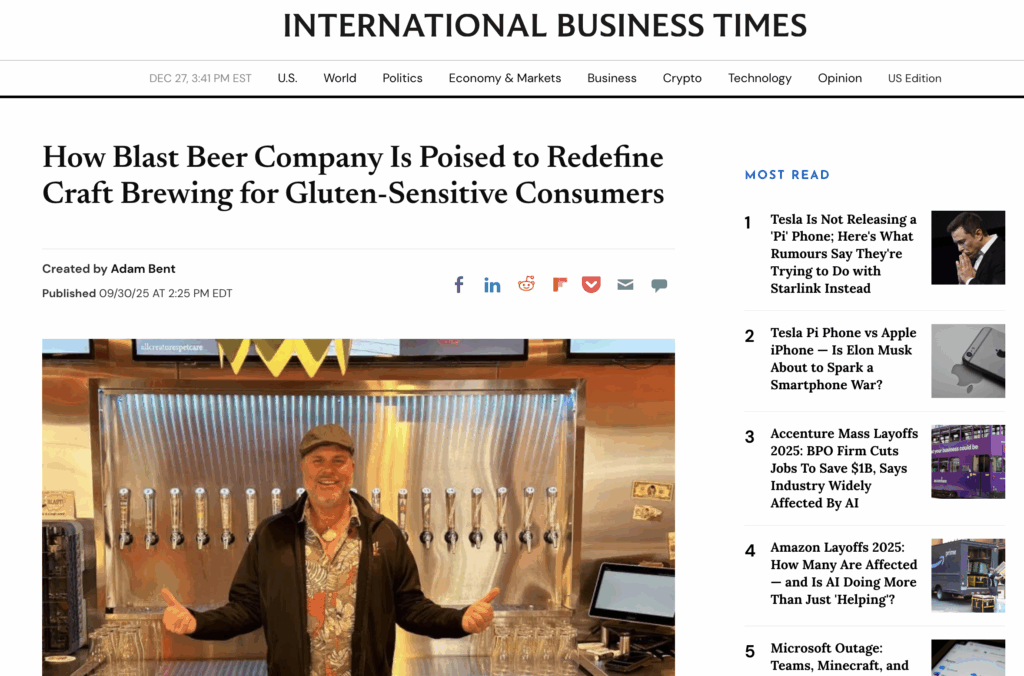Share article on LinkedIn
Viewport: 1024px width, 676px height.
point(492,285)
